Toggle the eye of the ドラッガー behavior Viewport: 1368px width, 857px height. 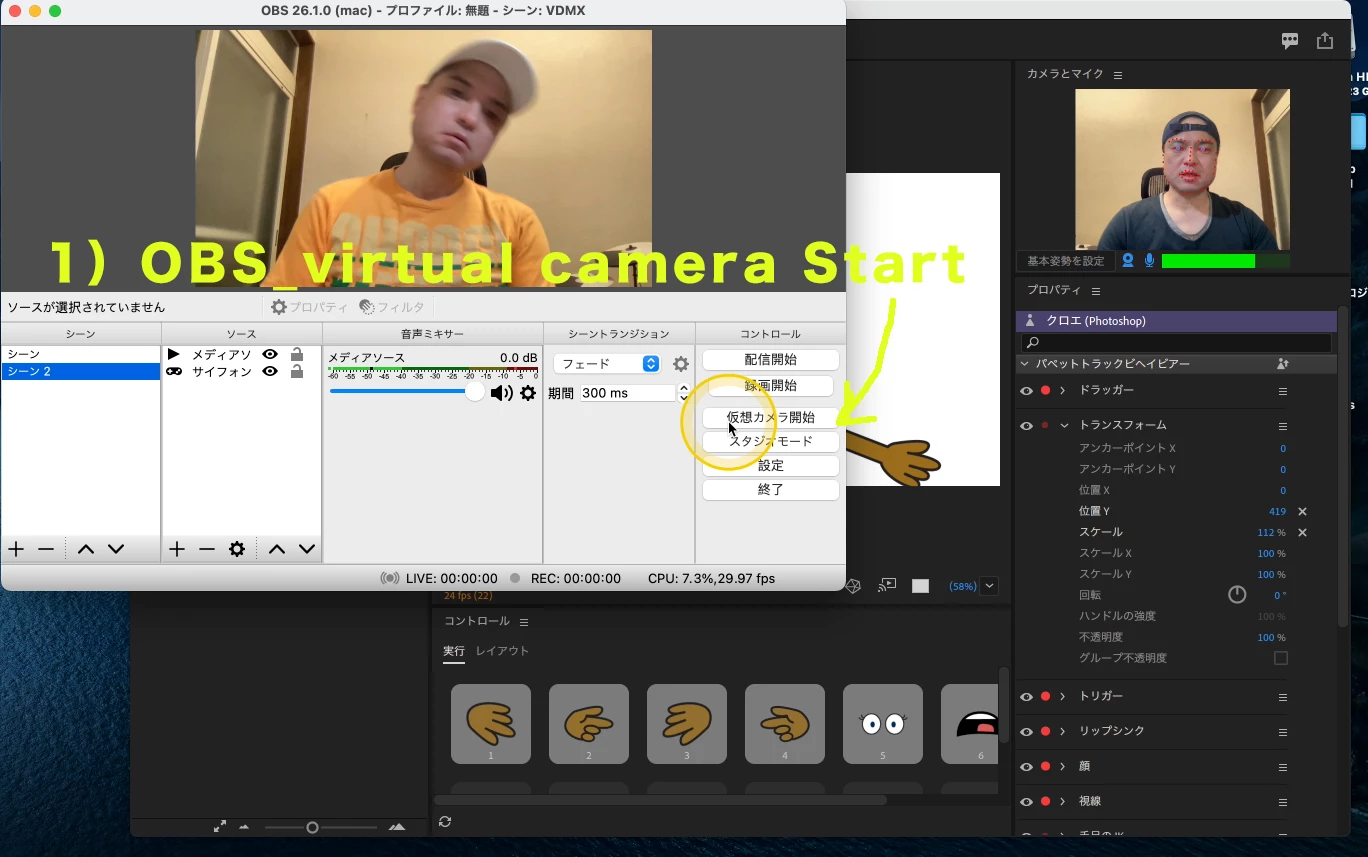[1026, 390]
